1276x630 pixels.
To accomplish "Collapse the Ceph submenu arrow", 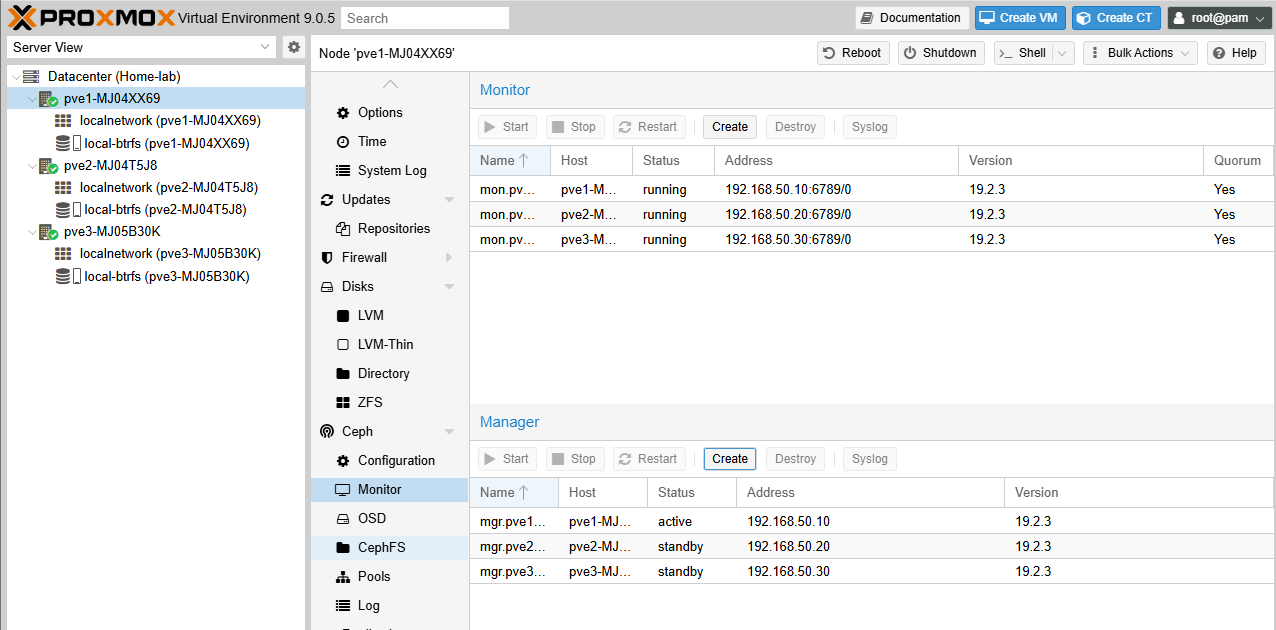I will (449, 432).
